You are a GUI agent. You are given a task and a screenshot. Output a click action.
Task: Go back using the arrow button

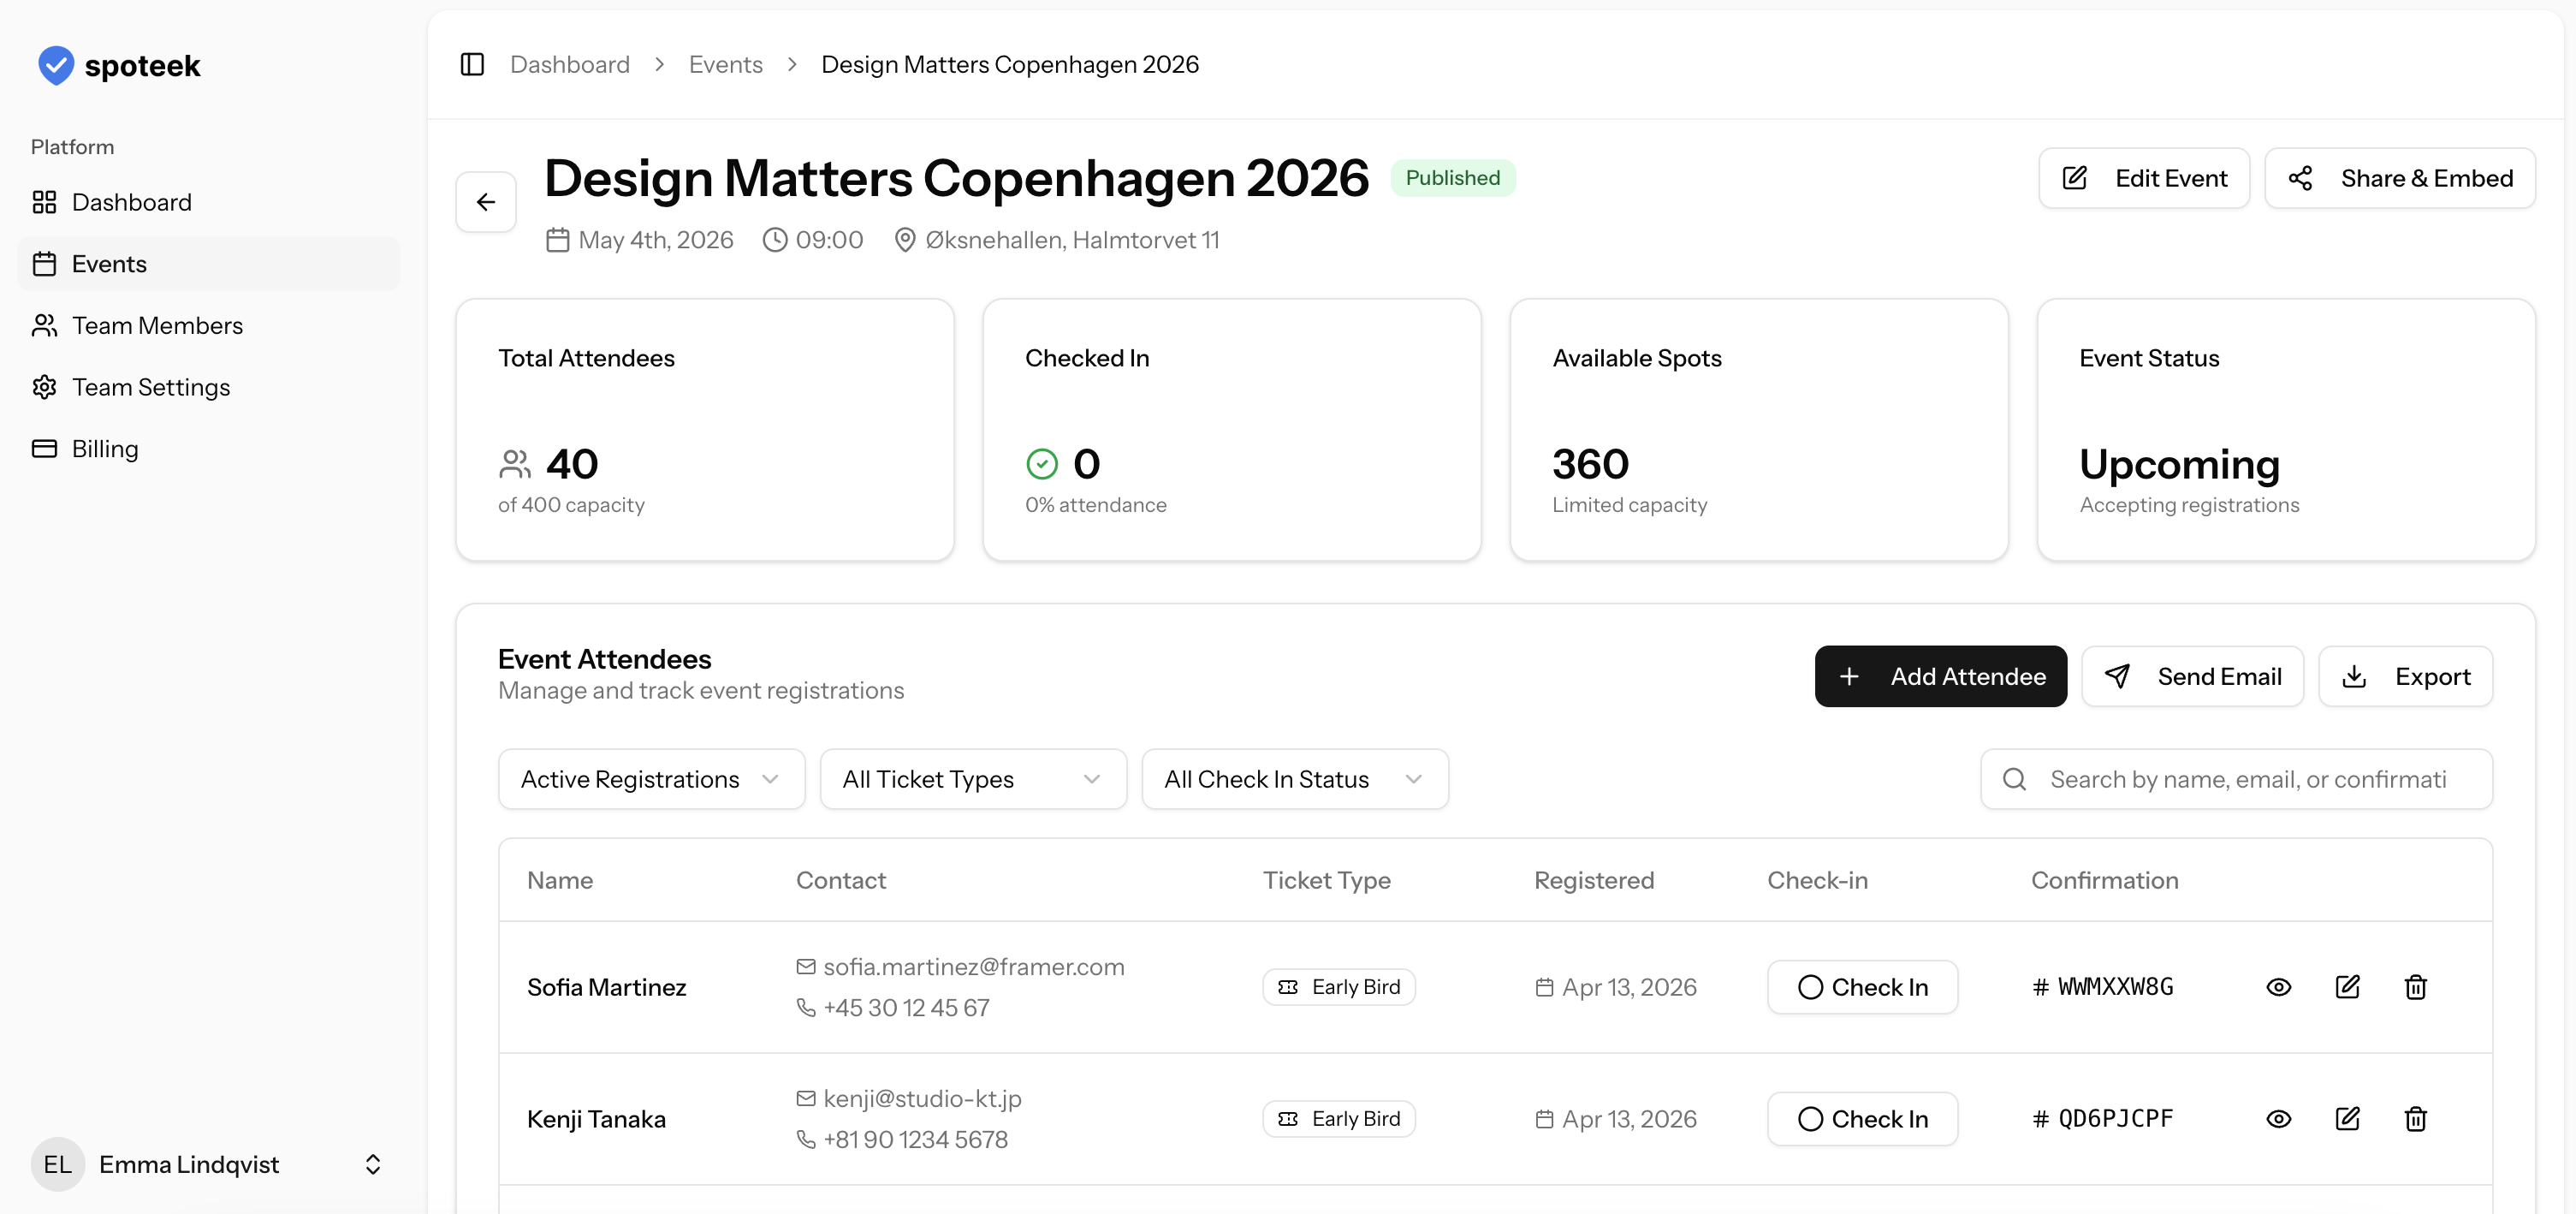(485, 201)
